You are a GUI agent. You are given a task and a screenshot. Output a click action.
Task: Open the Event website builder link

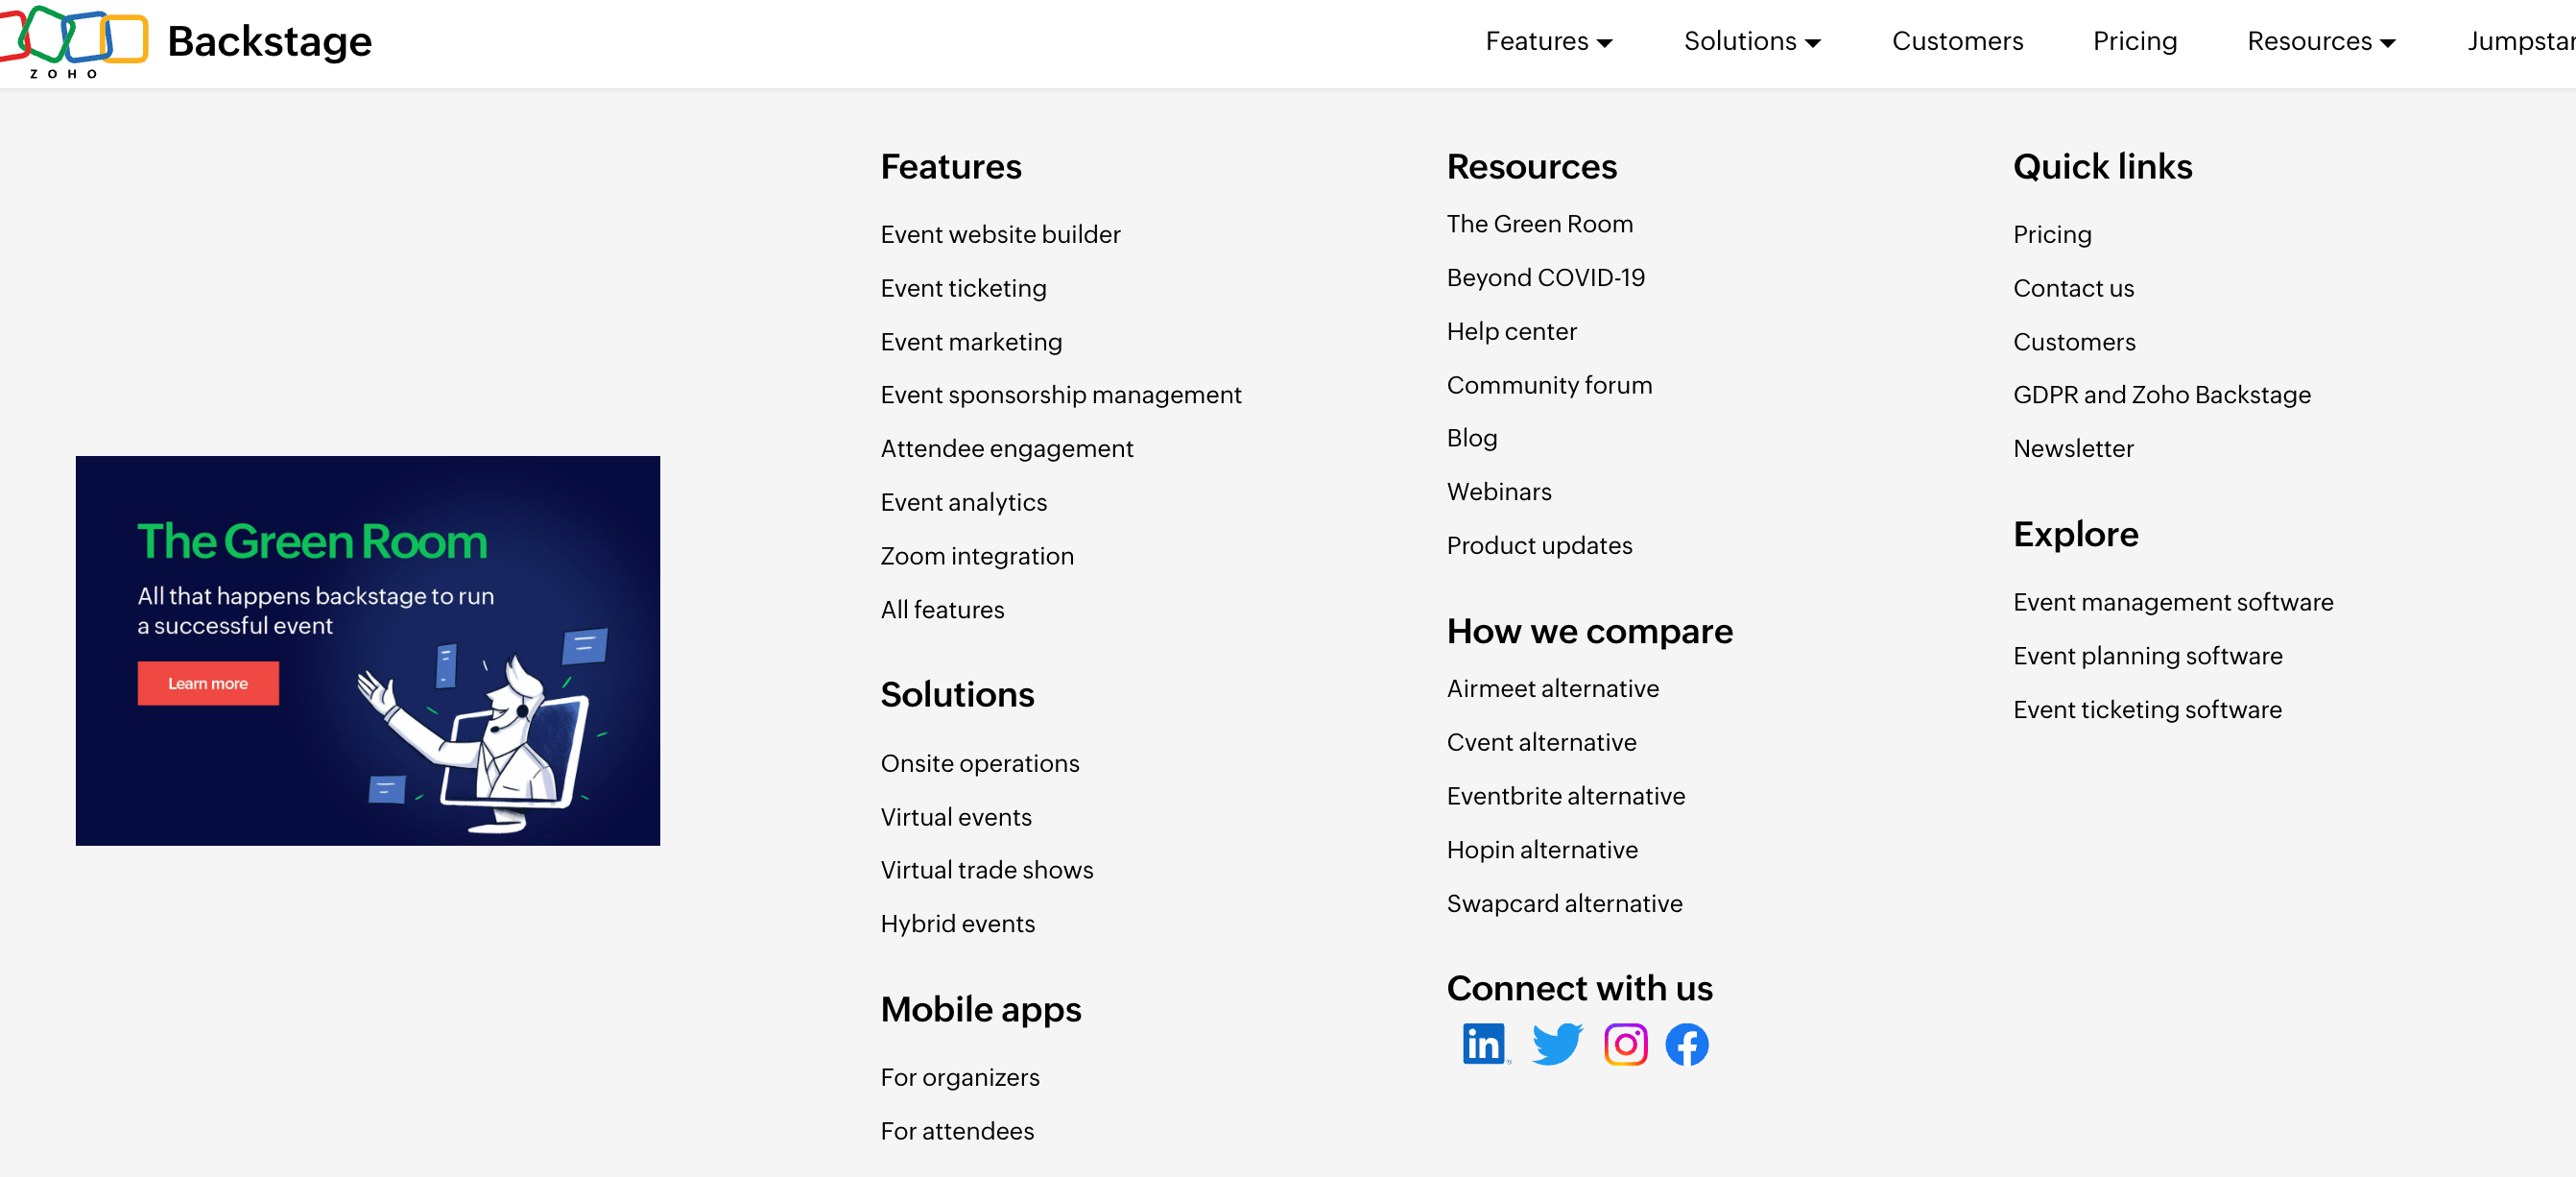click(x=1000, y=234)
